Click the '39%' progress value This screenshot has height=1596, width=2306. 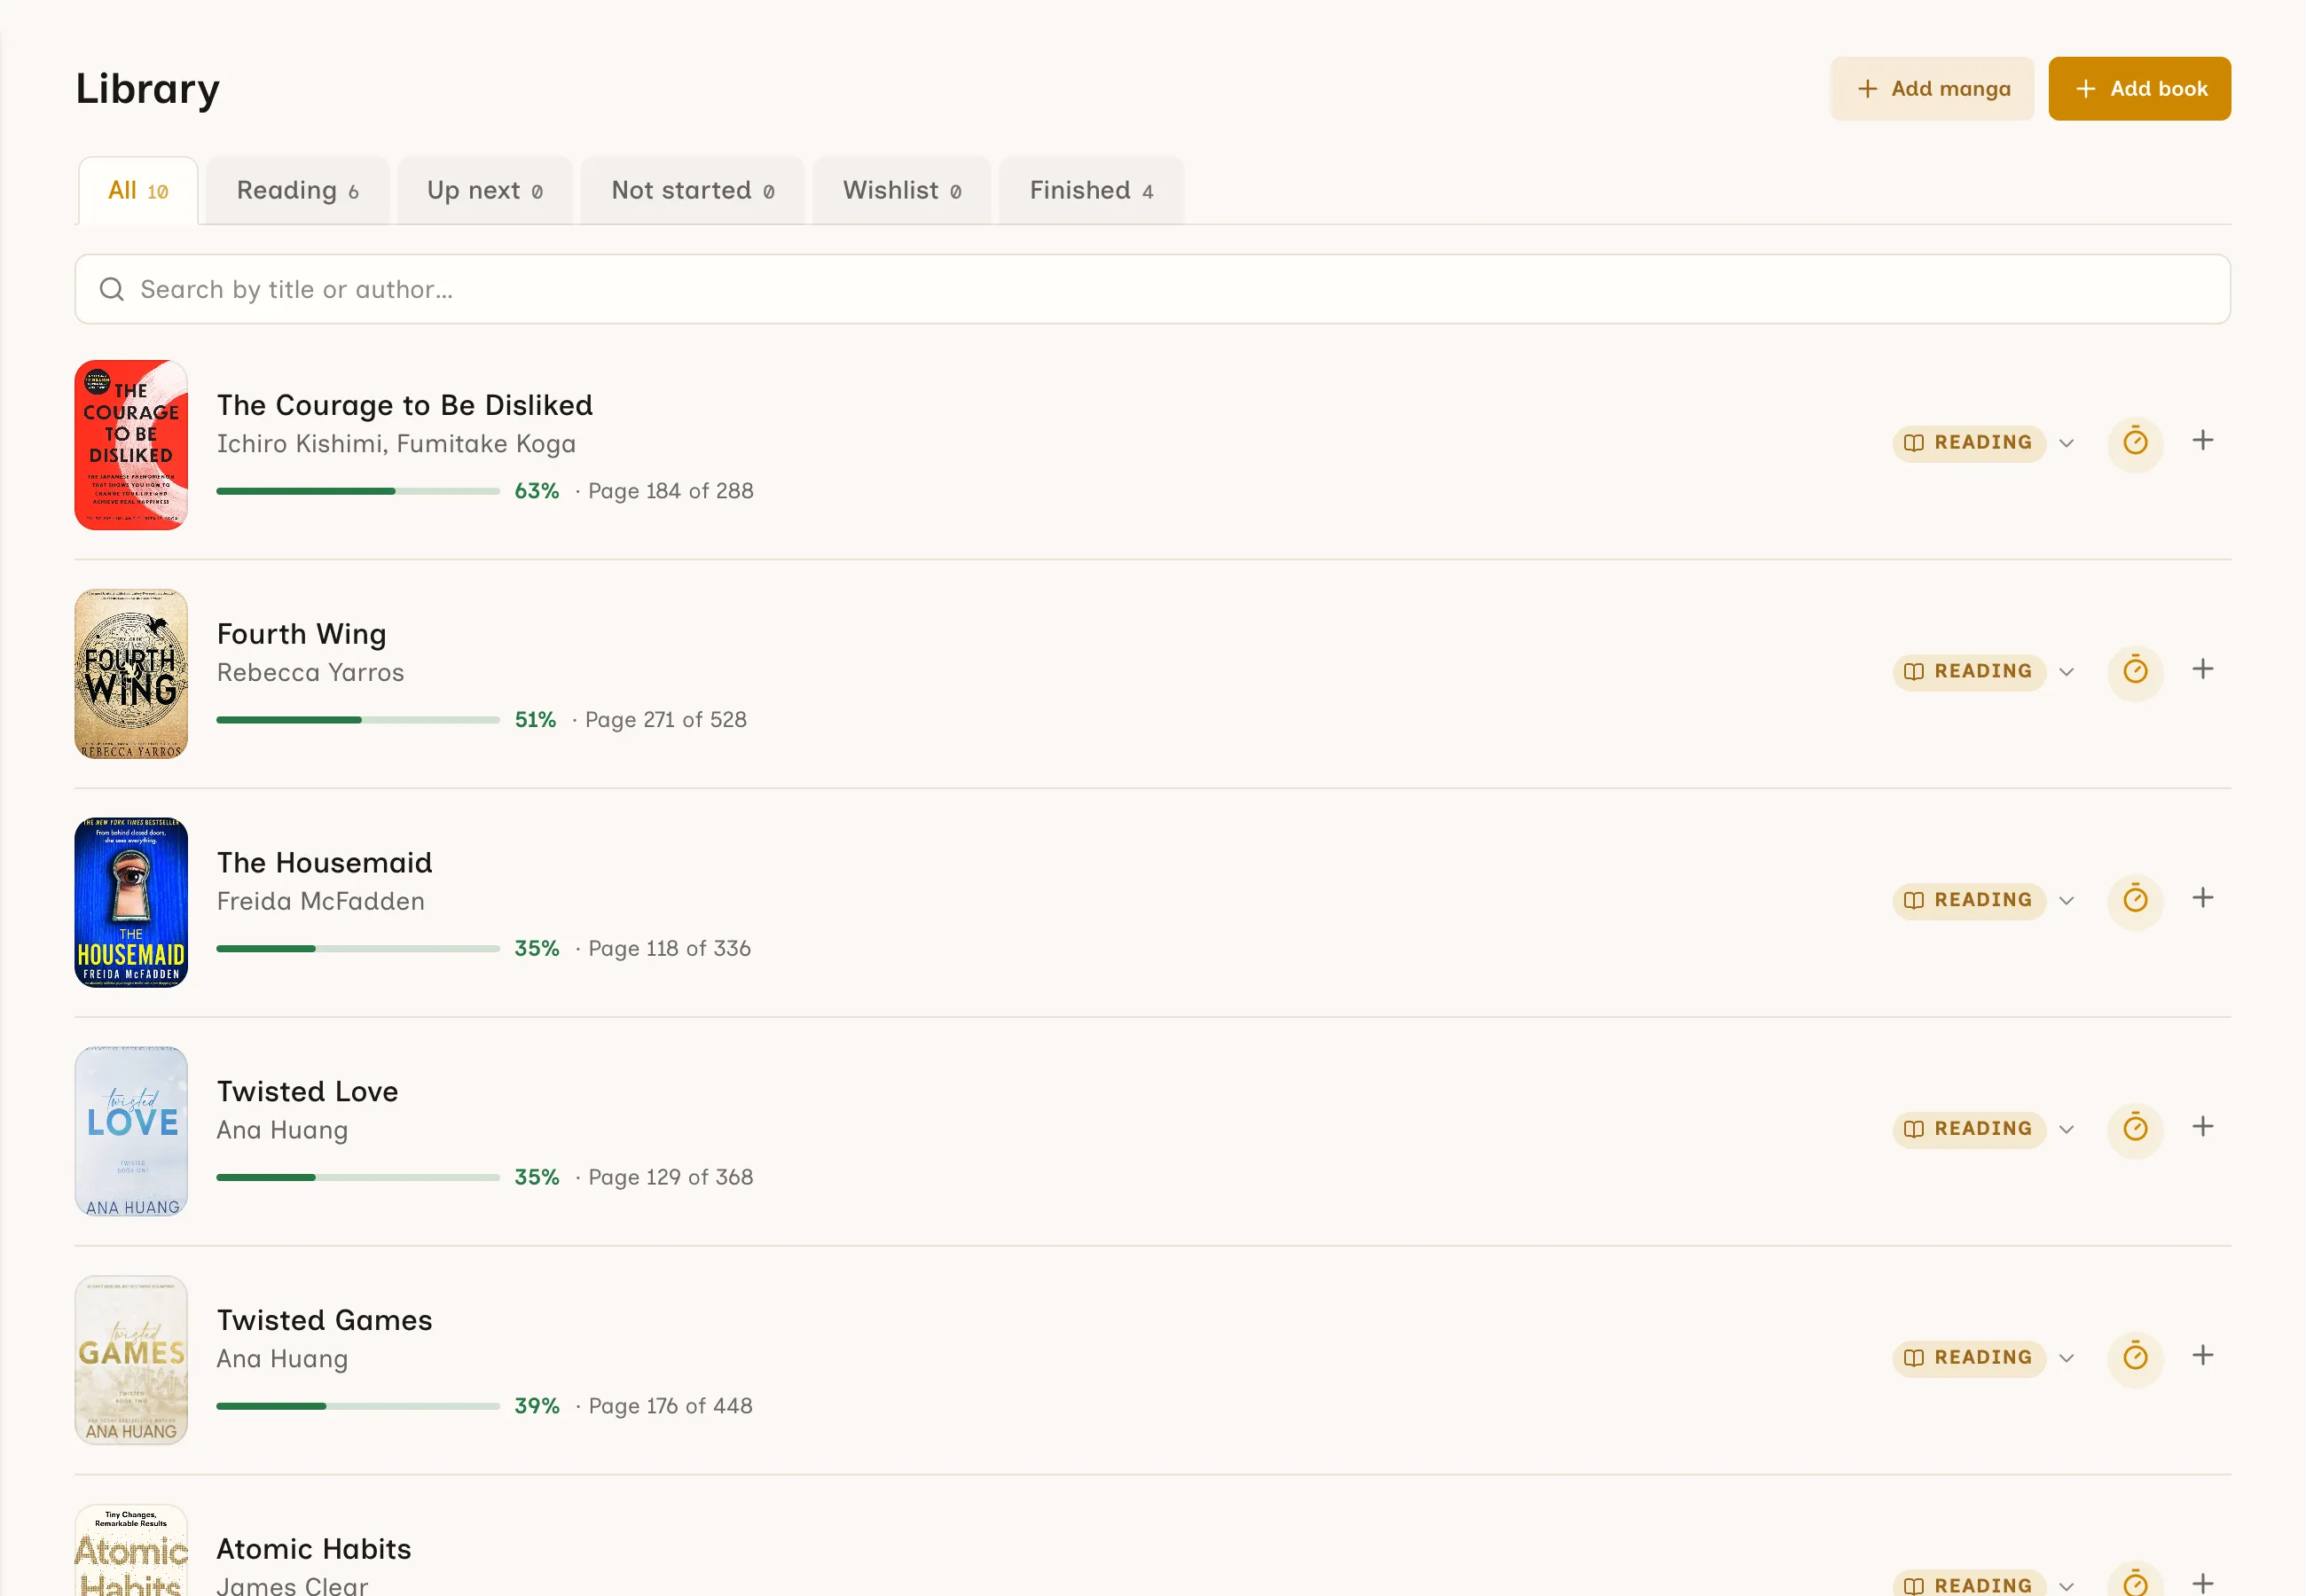(x=537, y=1406)
